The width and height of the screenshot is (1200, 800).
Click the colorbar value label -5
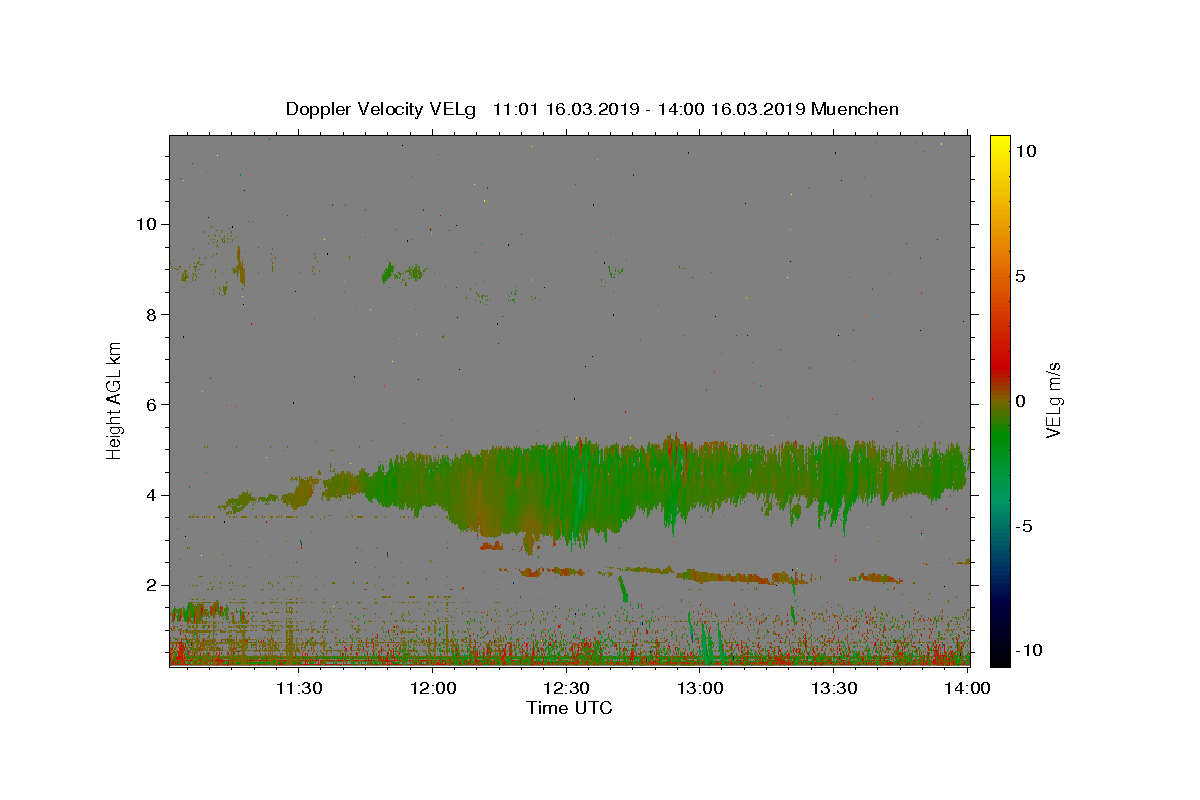[1024, 526]
